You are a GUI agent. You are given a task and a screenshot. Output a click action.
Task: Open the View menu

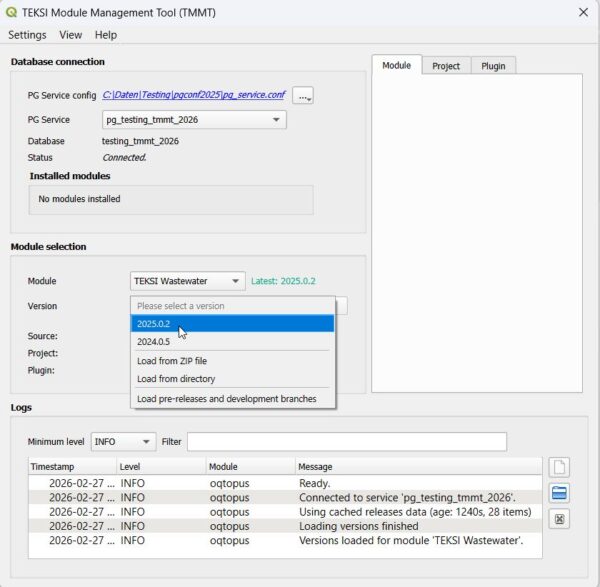tap(70, 34)
